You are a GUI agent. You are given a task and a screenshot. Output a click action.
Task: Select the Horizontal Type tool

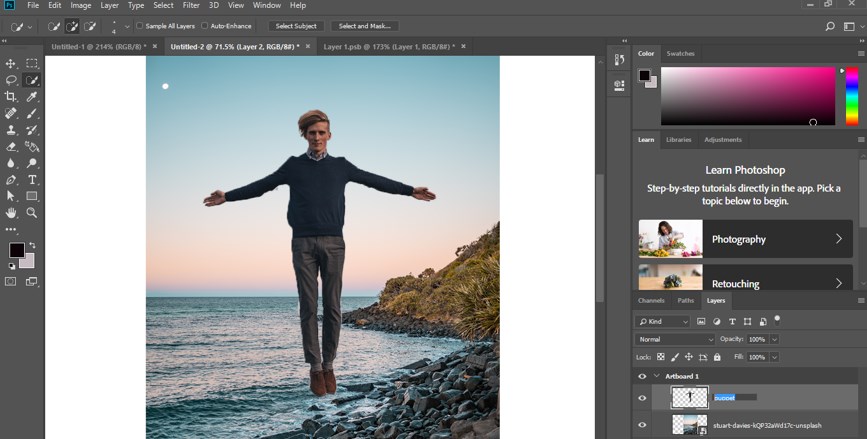(32, 180)
